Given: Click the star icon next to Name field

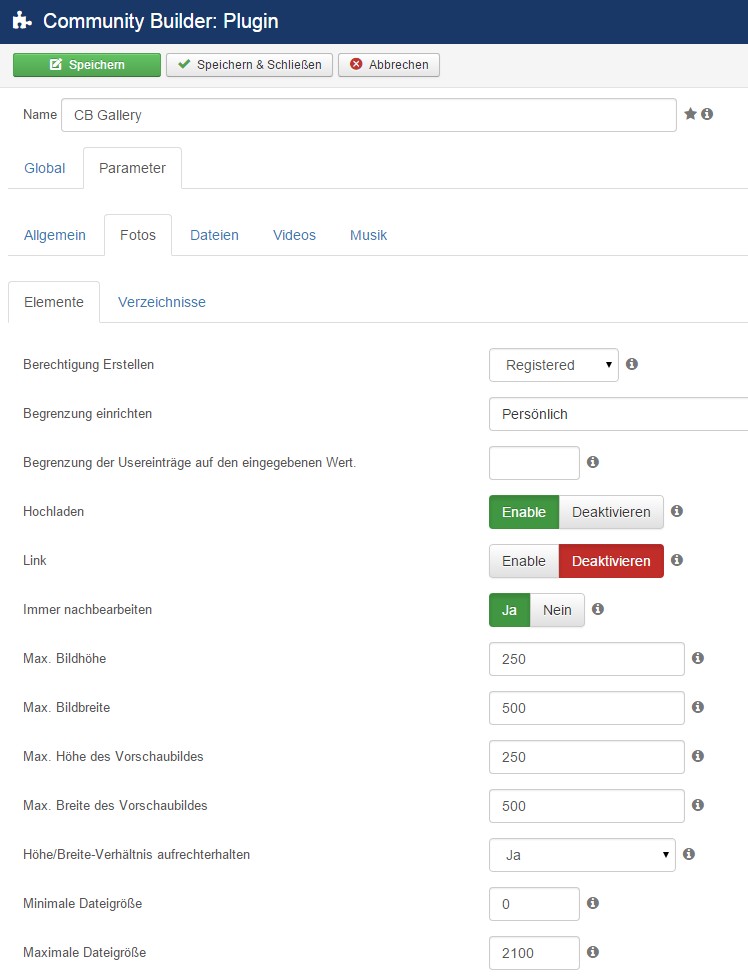Looking at the screenshot, I should (690, 114).
